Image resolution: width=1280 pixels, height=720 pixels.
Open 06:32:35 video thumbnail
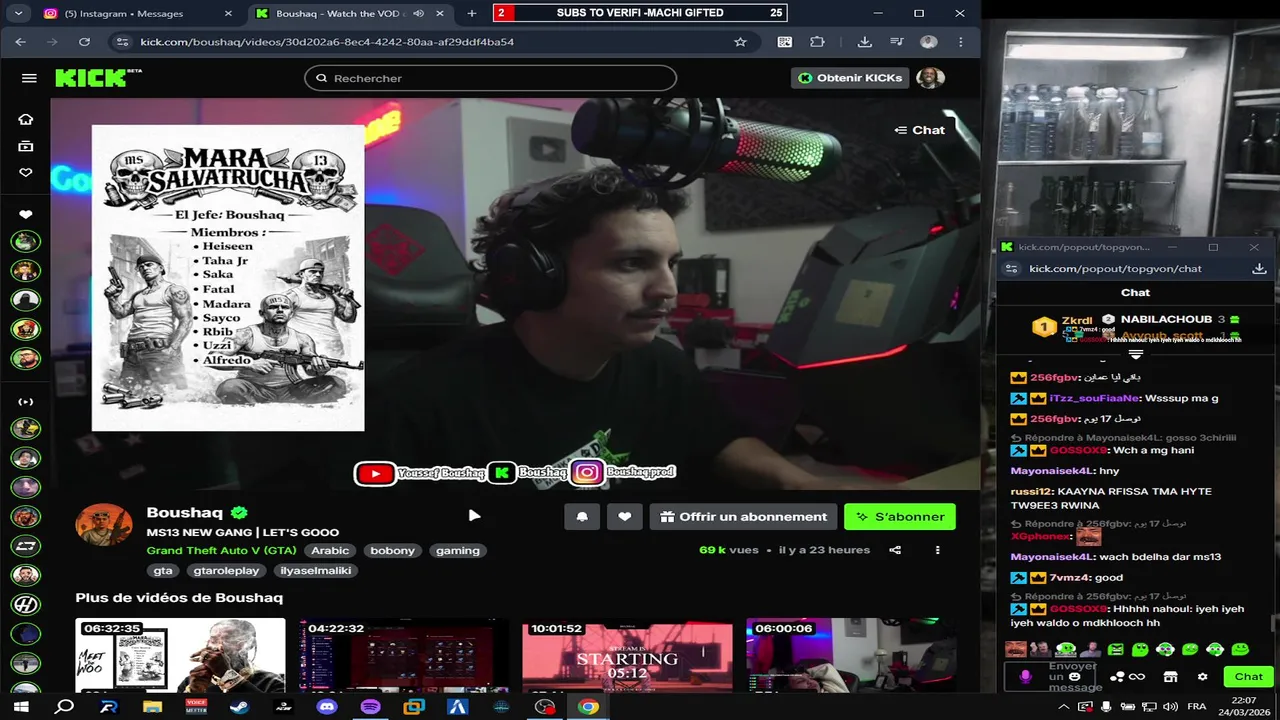pyautogui.click(x=180, y=655)
